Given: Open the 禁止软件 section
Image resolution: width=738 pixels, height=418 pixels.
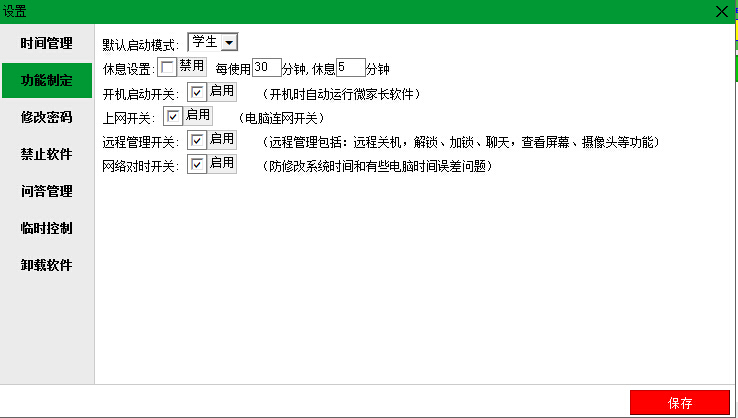Looking at the screenshot, I should [x=47, y=154].
